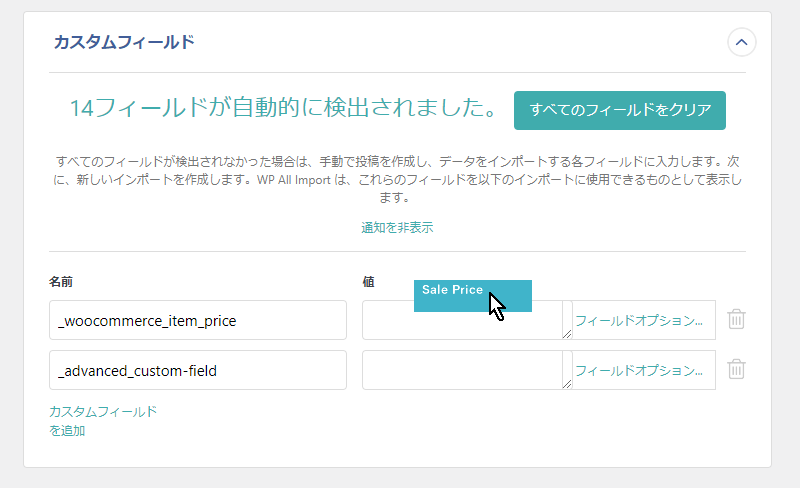Click the 値 column label

(x=368, y=282)
